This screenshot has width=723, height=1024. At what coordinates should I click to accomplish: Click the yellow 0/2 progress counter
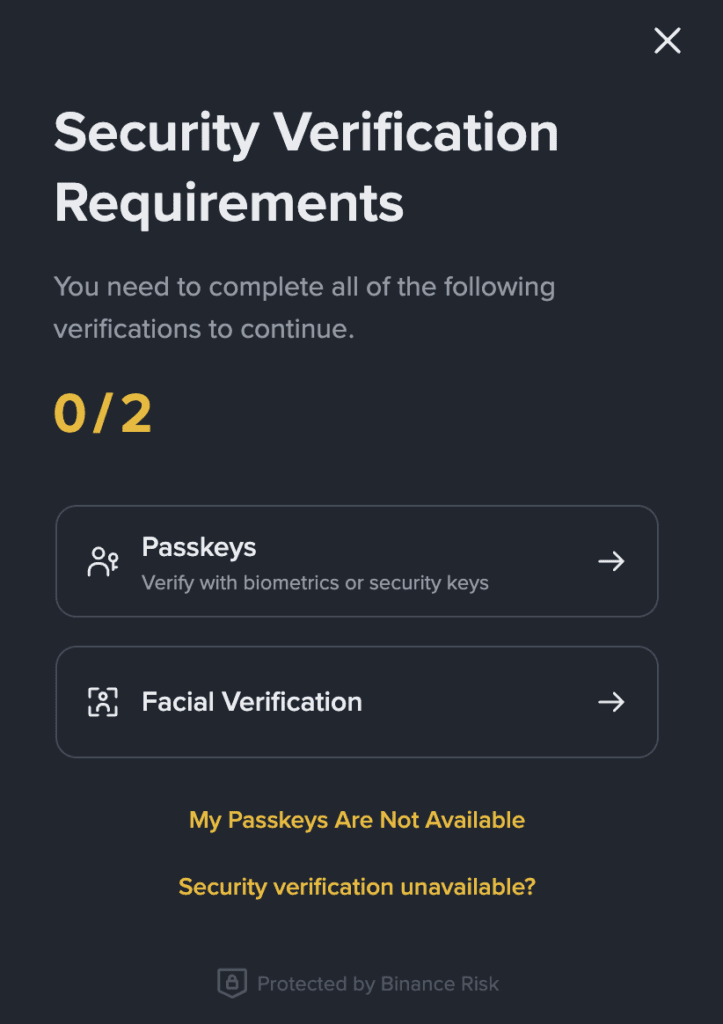[x=103, y=414]
